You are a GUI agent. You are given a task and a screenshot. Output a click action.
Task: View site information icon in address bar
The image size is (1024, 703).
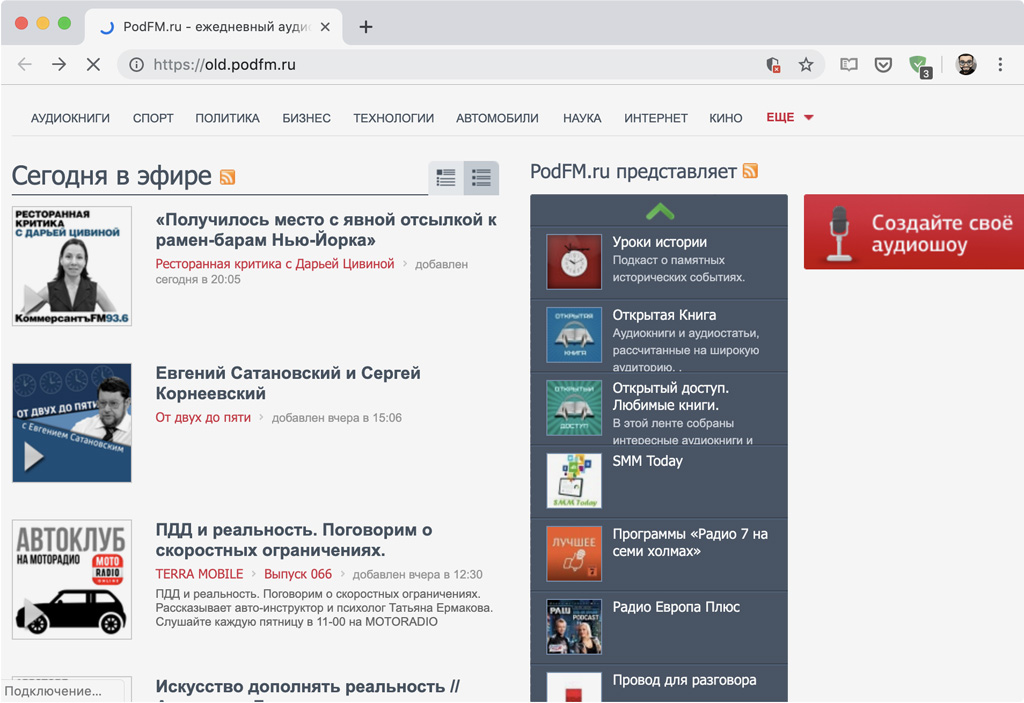(136, 65)
